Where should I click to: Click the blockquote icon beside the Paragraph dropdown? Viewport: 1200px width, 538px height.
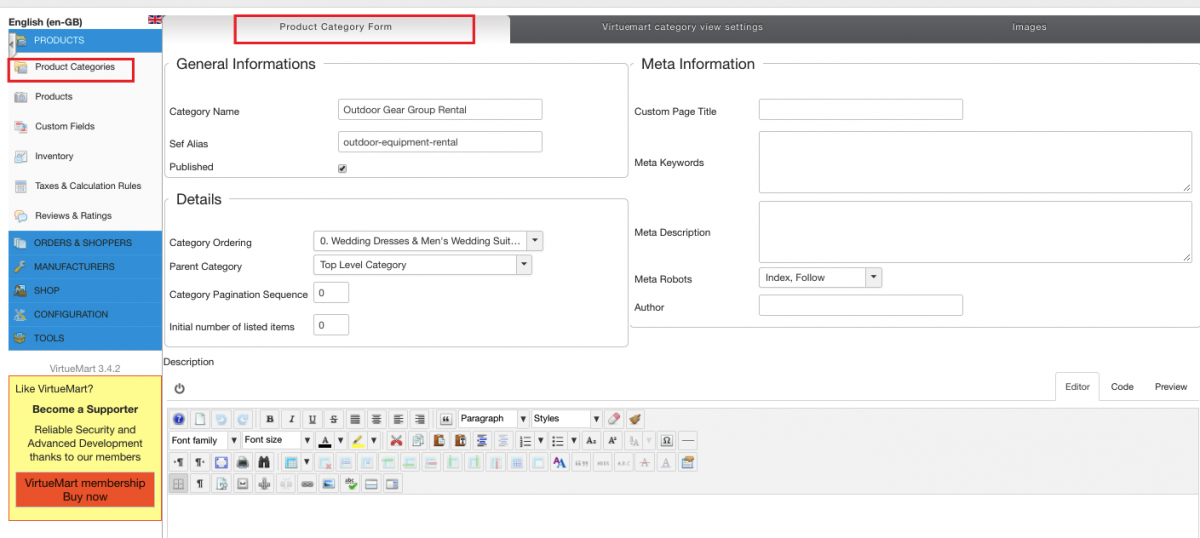(x=446, y=419)
